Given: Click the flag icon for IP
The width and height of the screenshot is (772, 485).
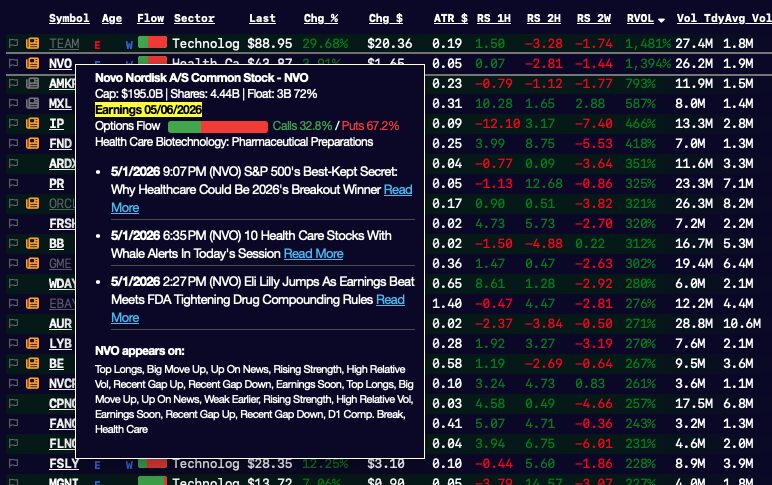Looking at the screenshot, I should coord(13,123).
